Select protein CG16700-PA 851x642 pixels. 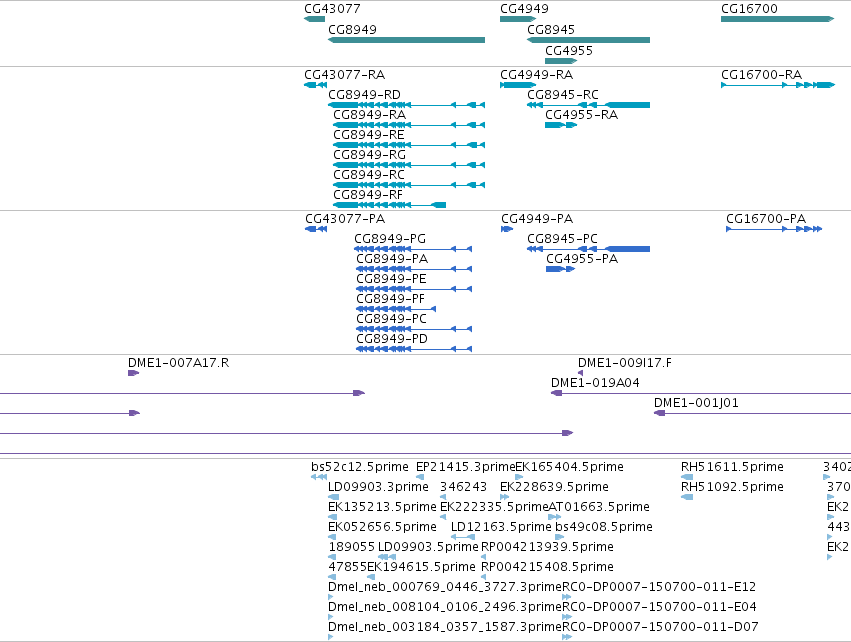pyautogui.click(x=766, y=219)
